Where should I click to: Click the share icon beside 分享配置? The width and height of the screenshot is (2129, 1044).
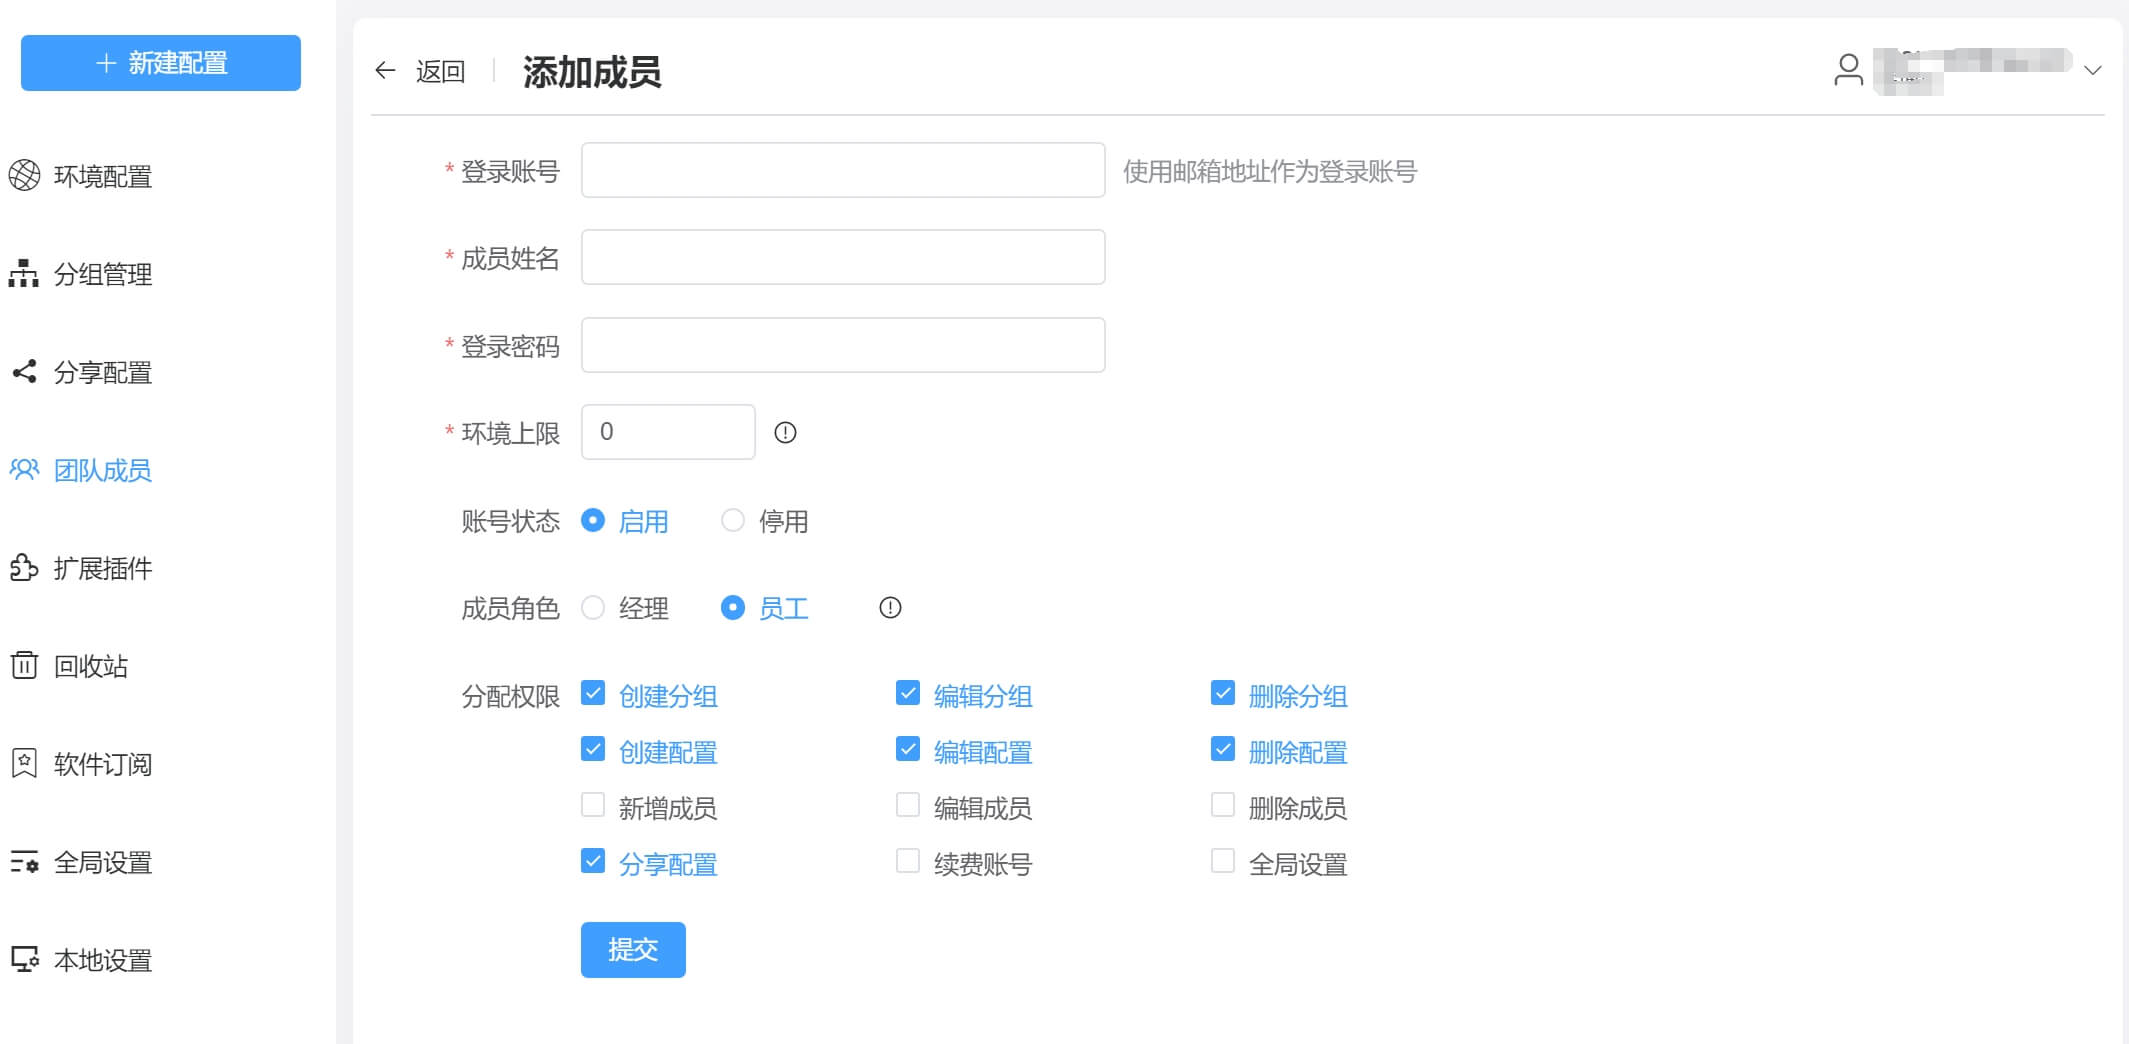tap(24, 371)
